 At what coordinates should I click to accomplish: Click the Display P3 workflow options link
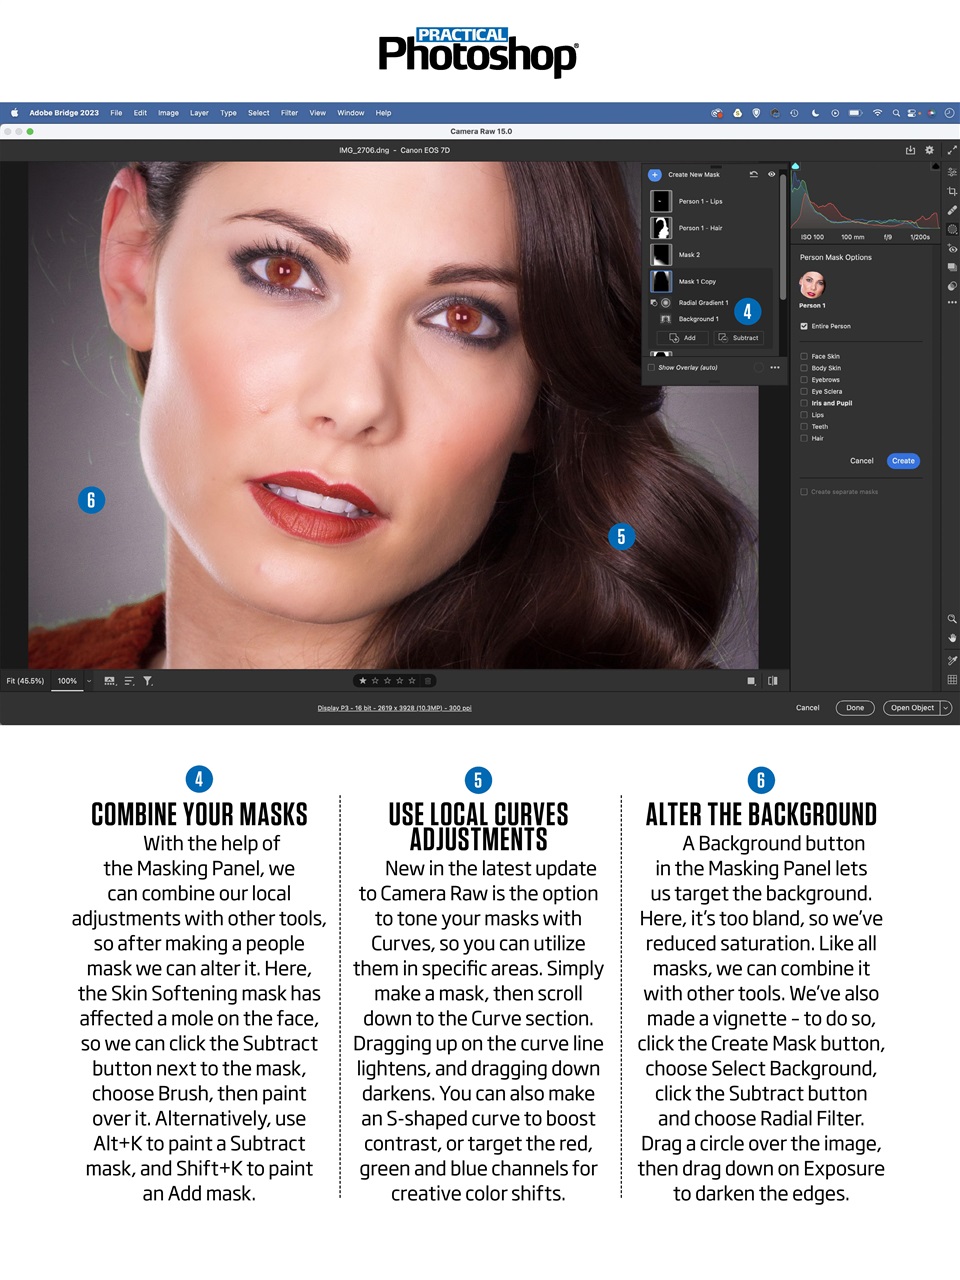[395, 707]
